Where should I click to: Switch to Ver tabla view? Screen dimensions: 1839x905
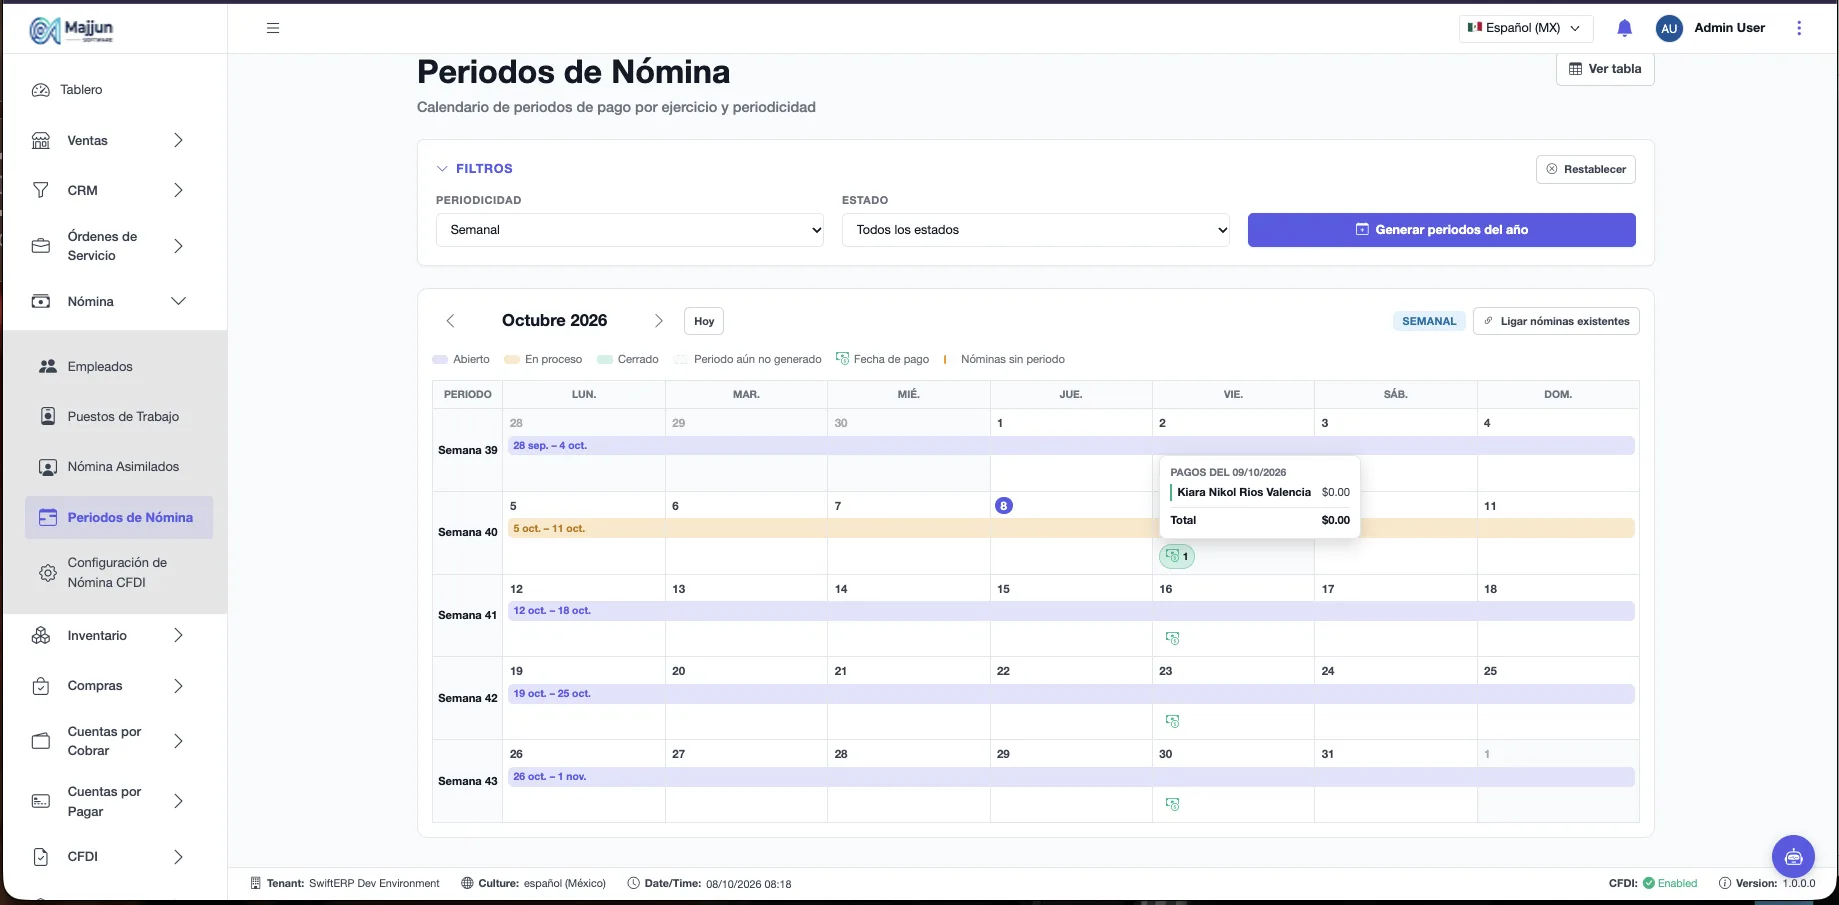pyautogui.click(x=1605, y=69)
